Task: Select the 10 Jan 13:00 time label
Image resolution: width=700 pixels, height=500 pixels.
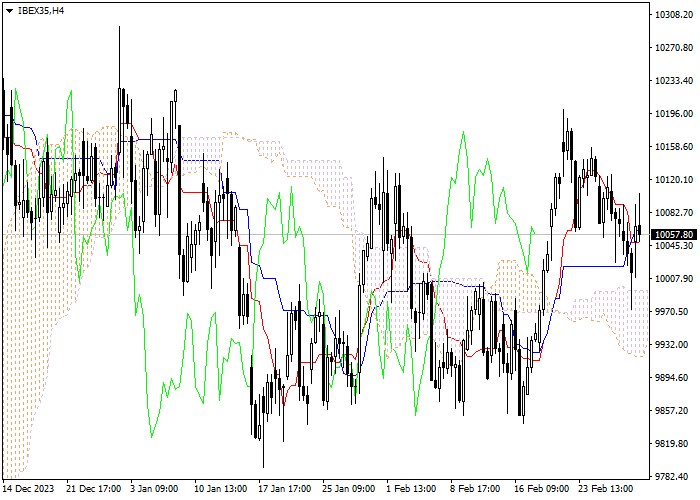Action: click(x=221, y=489)
